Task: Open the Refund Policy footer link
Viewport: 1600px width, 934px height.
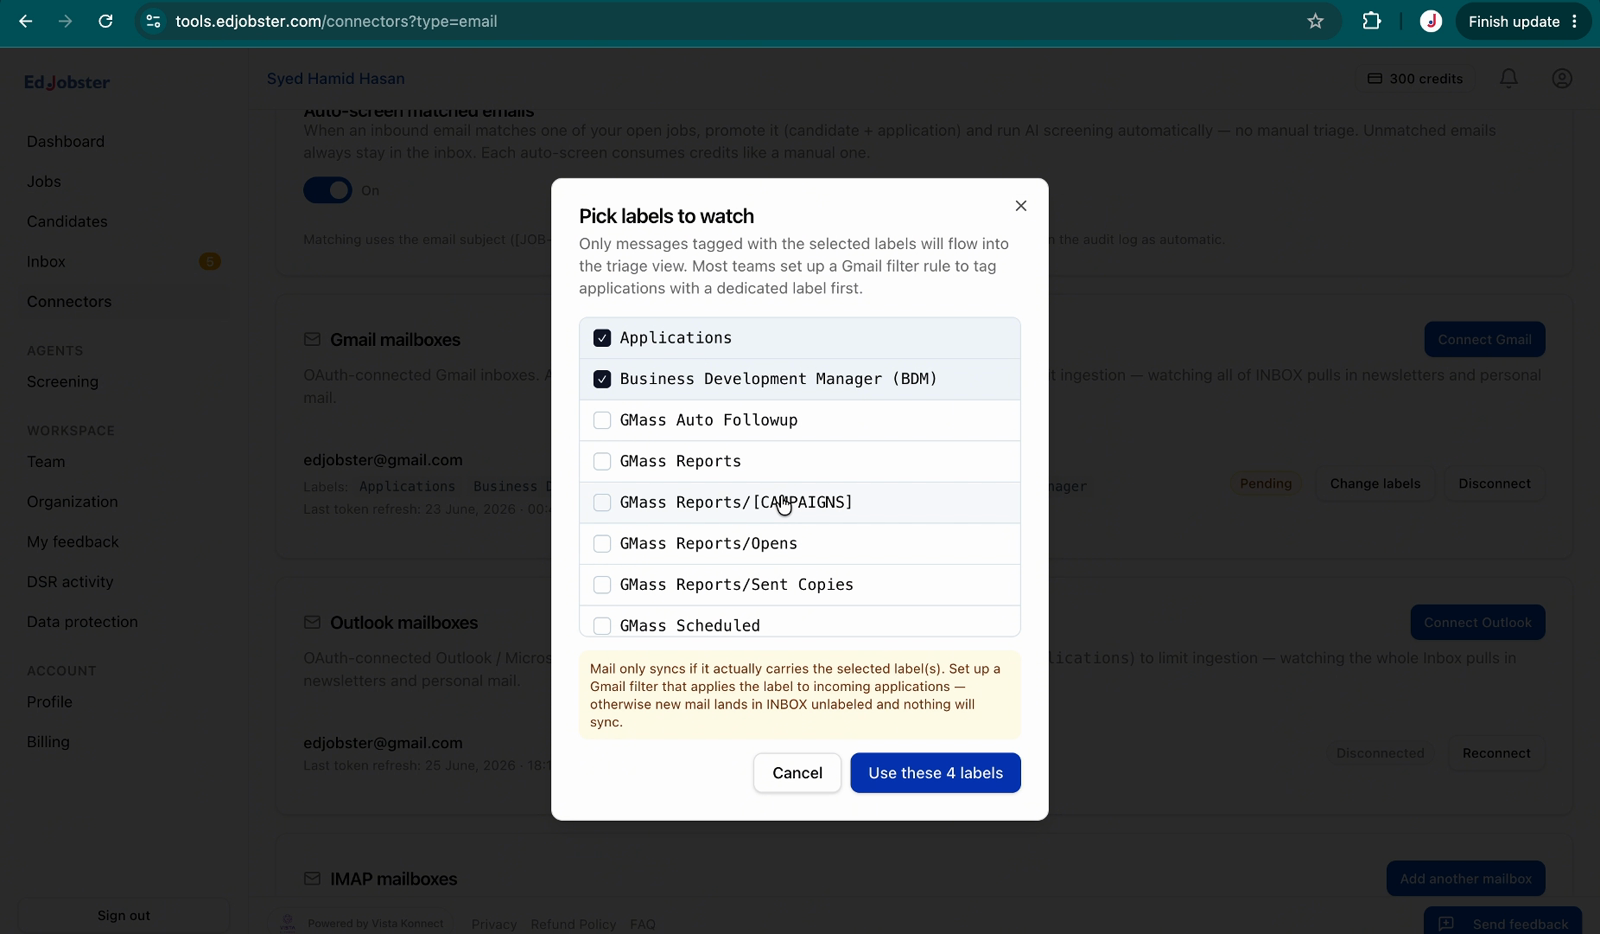Action: pos(573,924)
